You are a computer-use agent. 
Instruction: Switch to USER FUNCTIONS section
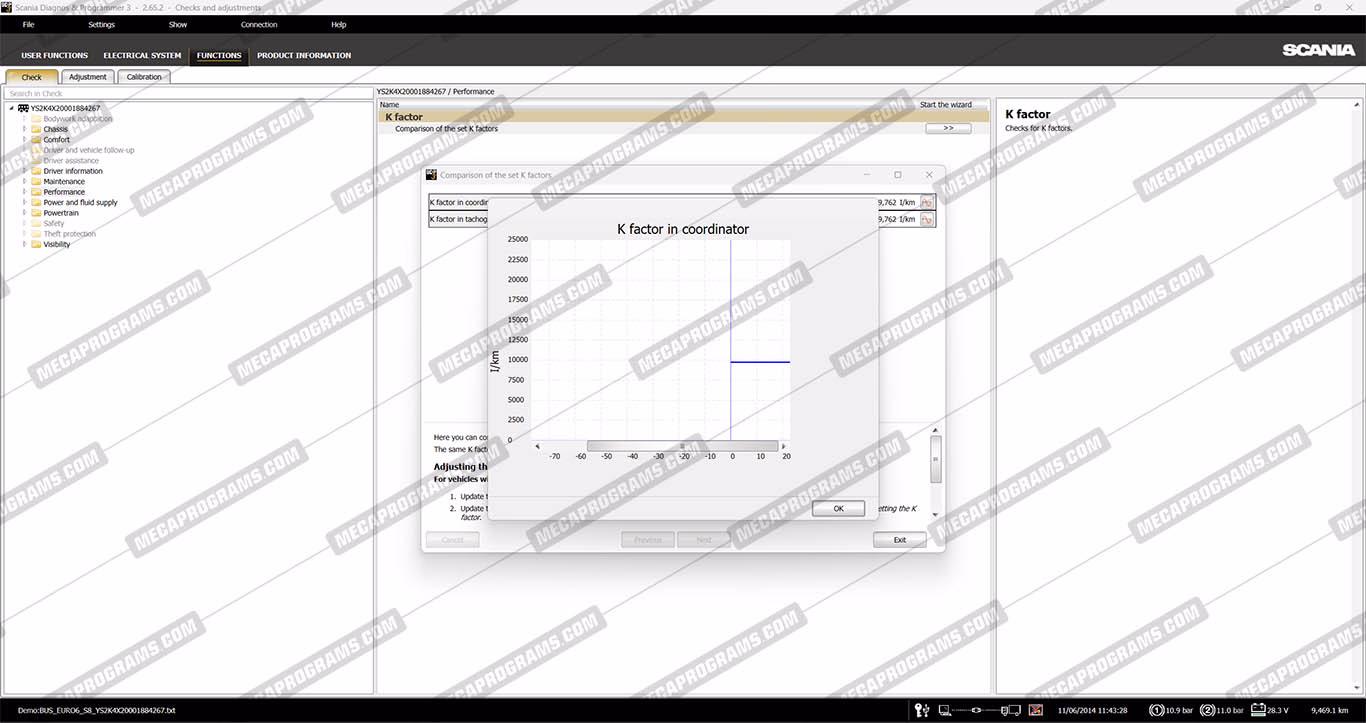click(x=54, y=55)
